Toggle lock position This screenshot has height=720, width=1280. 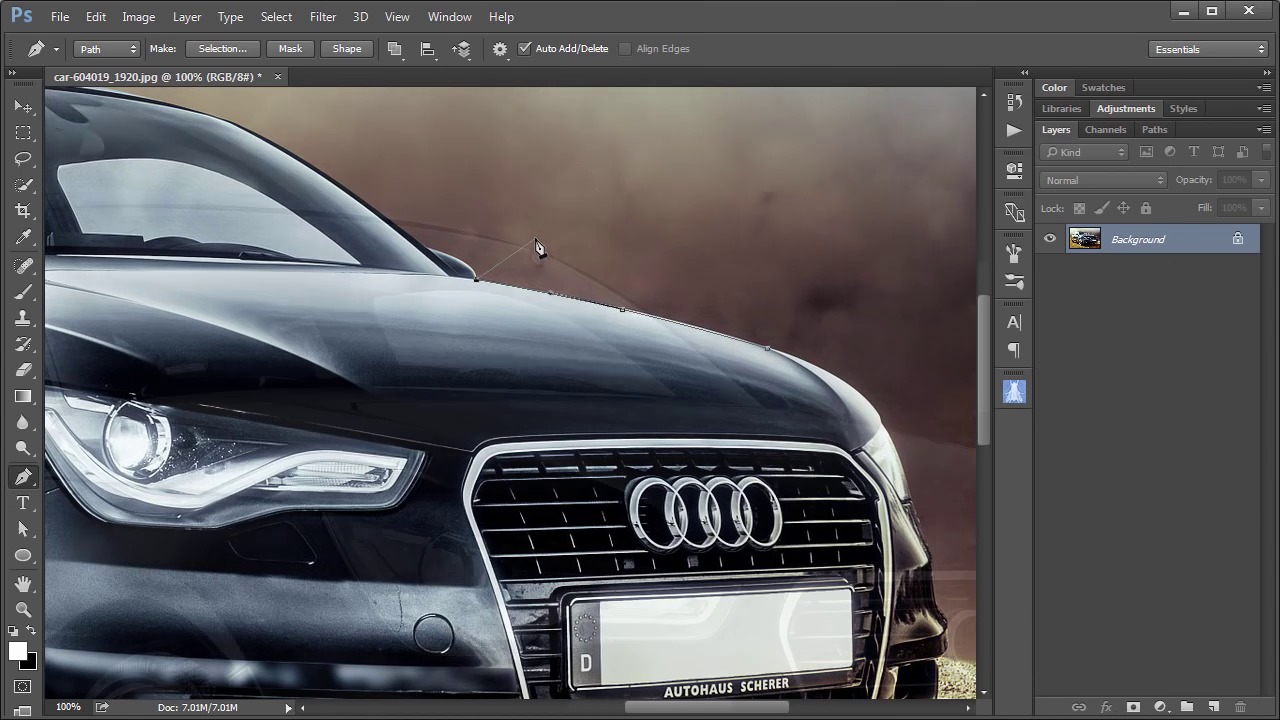1123,208
